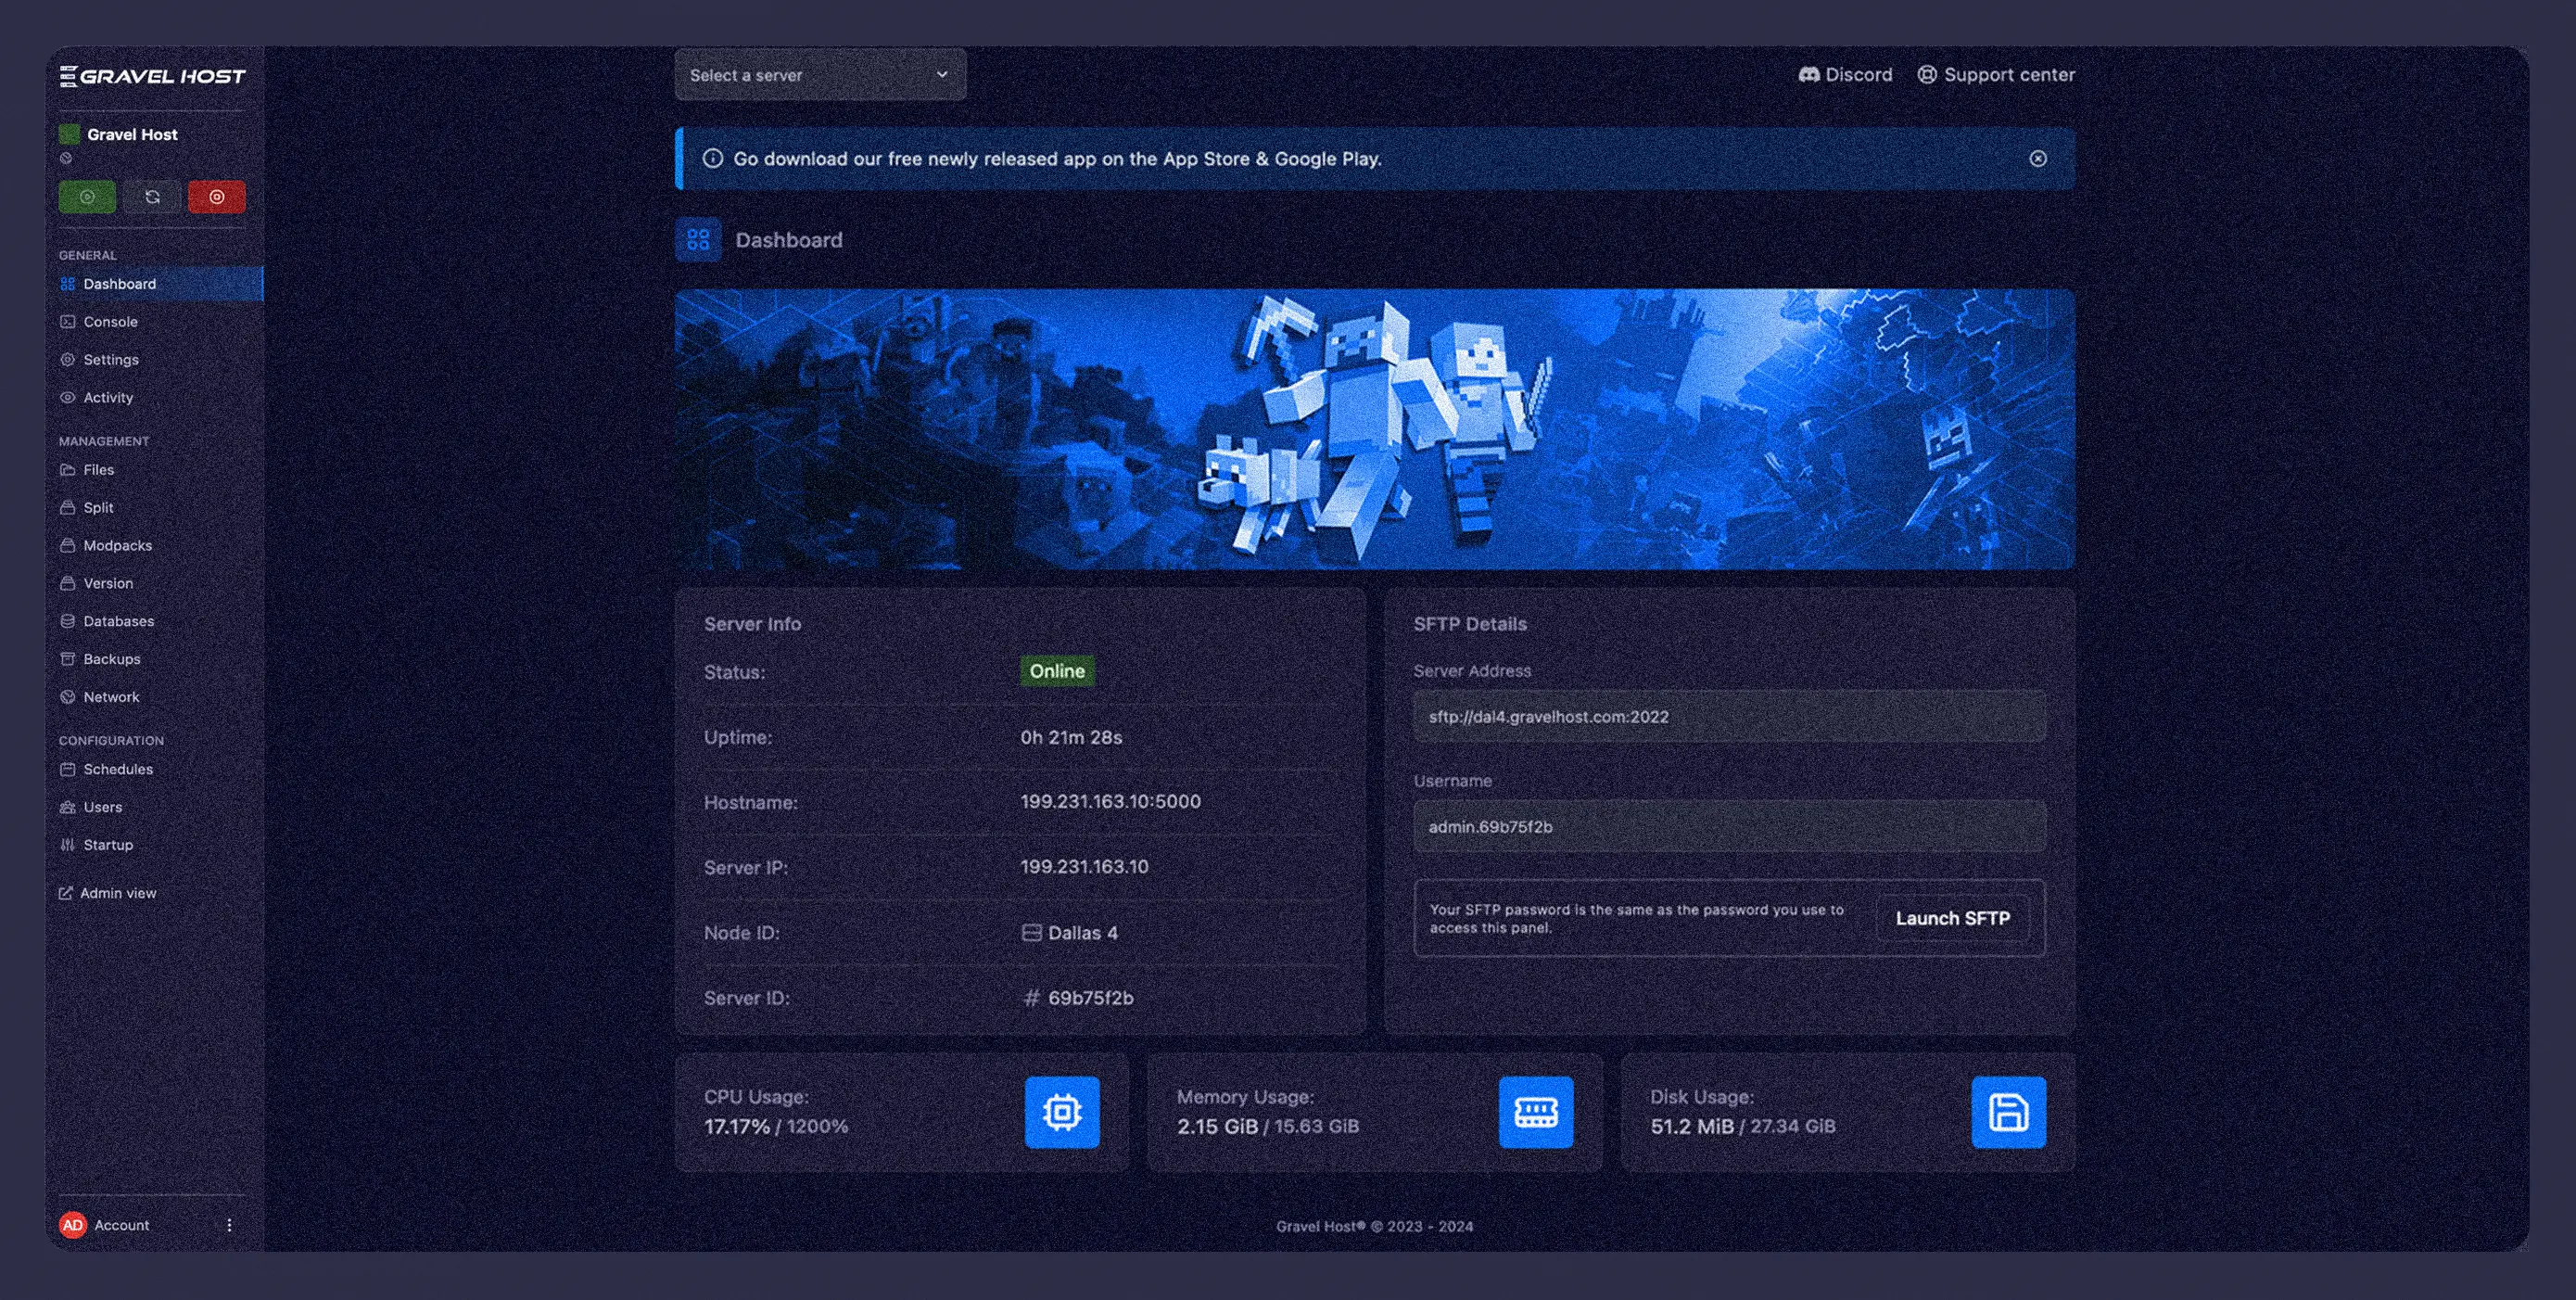Open the Activity log page

coord(155,398)
